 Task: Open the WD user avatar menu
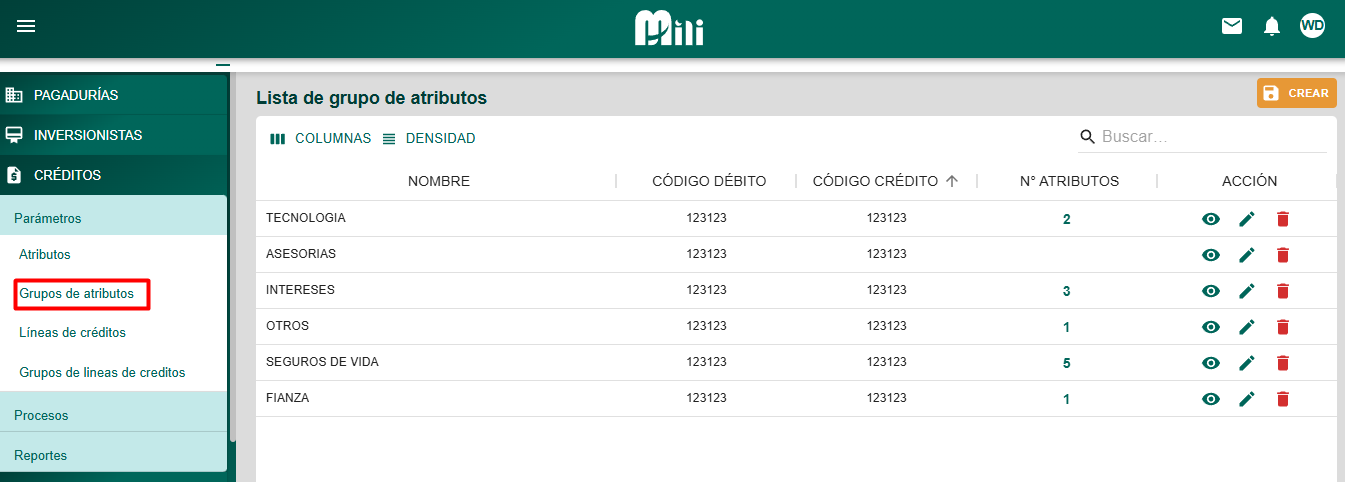pyautogui.click(x=1312, y=27)
